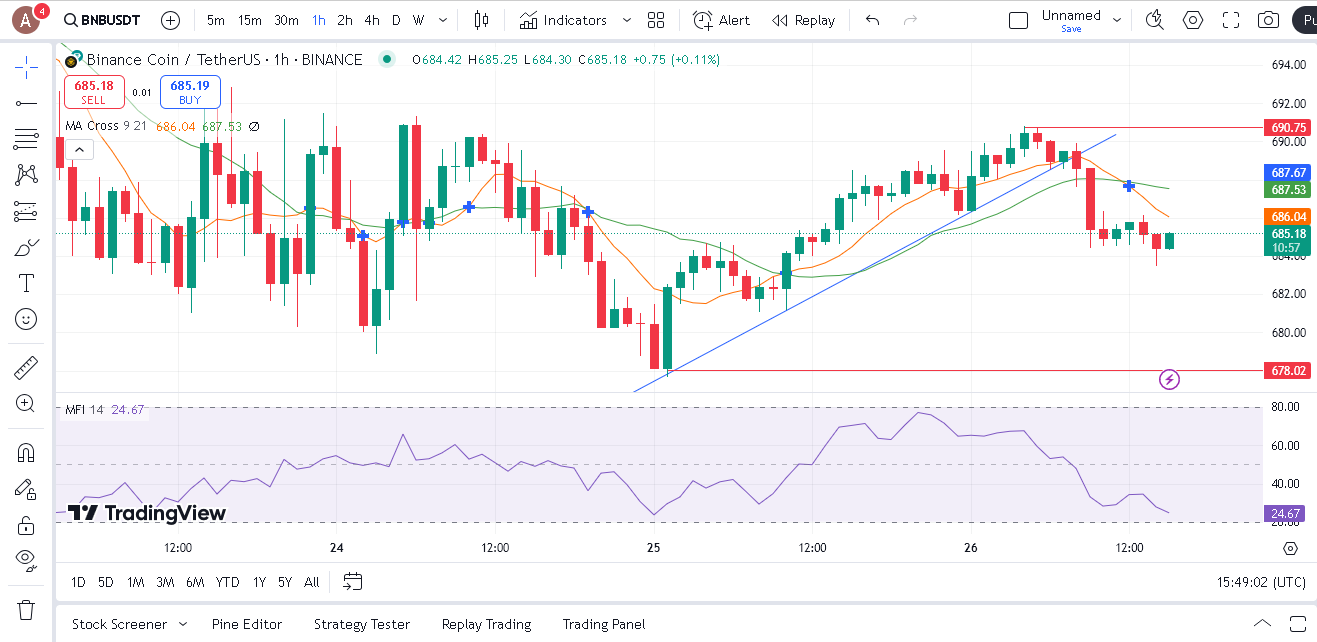Remove drawings with the trash icon

tap(26, 609)
